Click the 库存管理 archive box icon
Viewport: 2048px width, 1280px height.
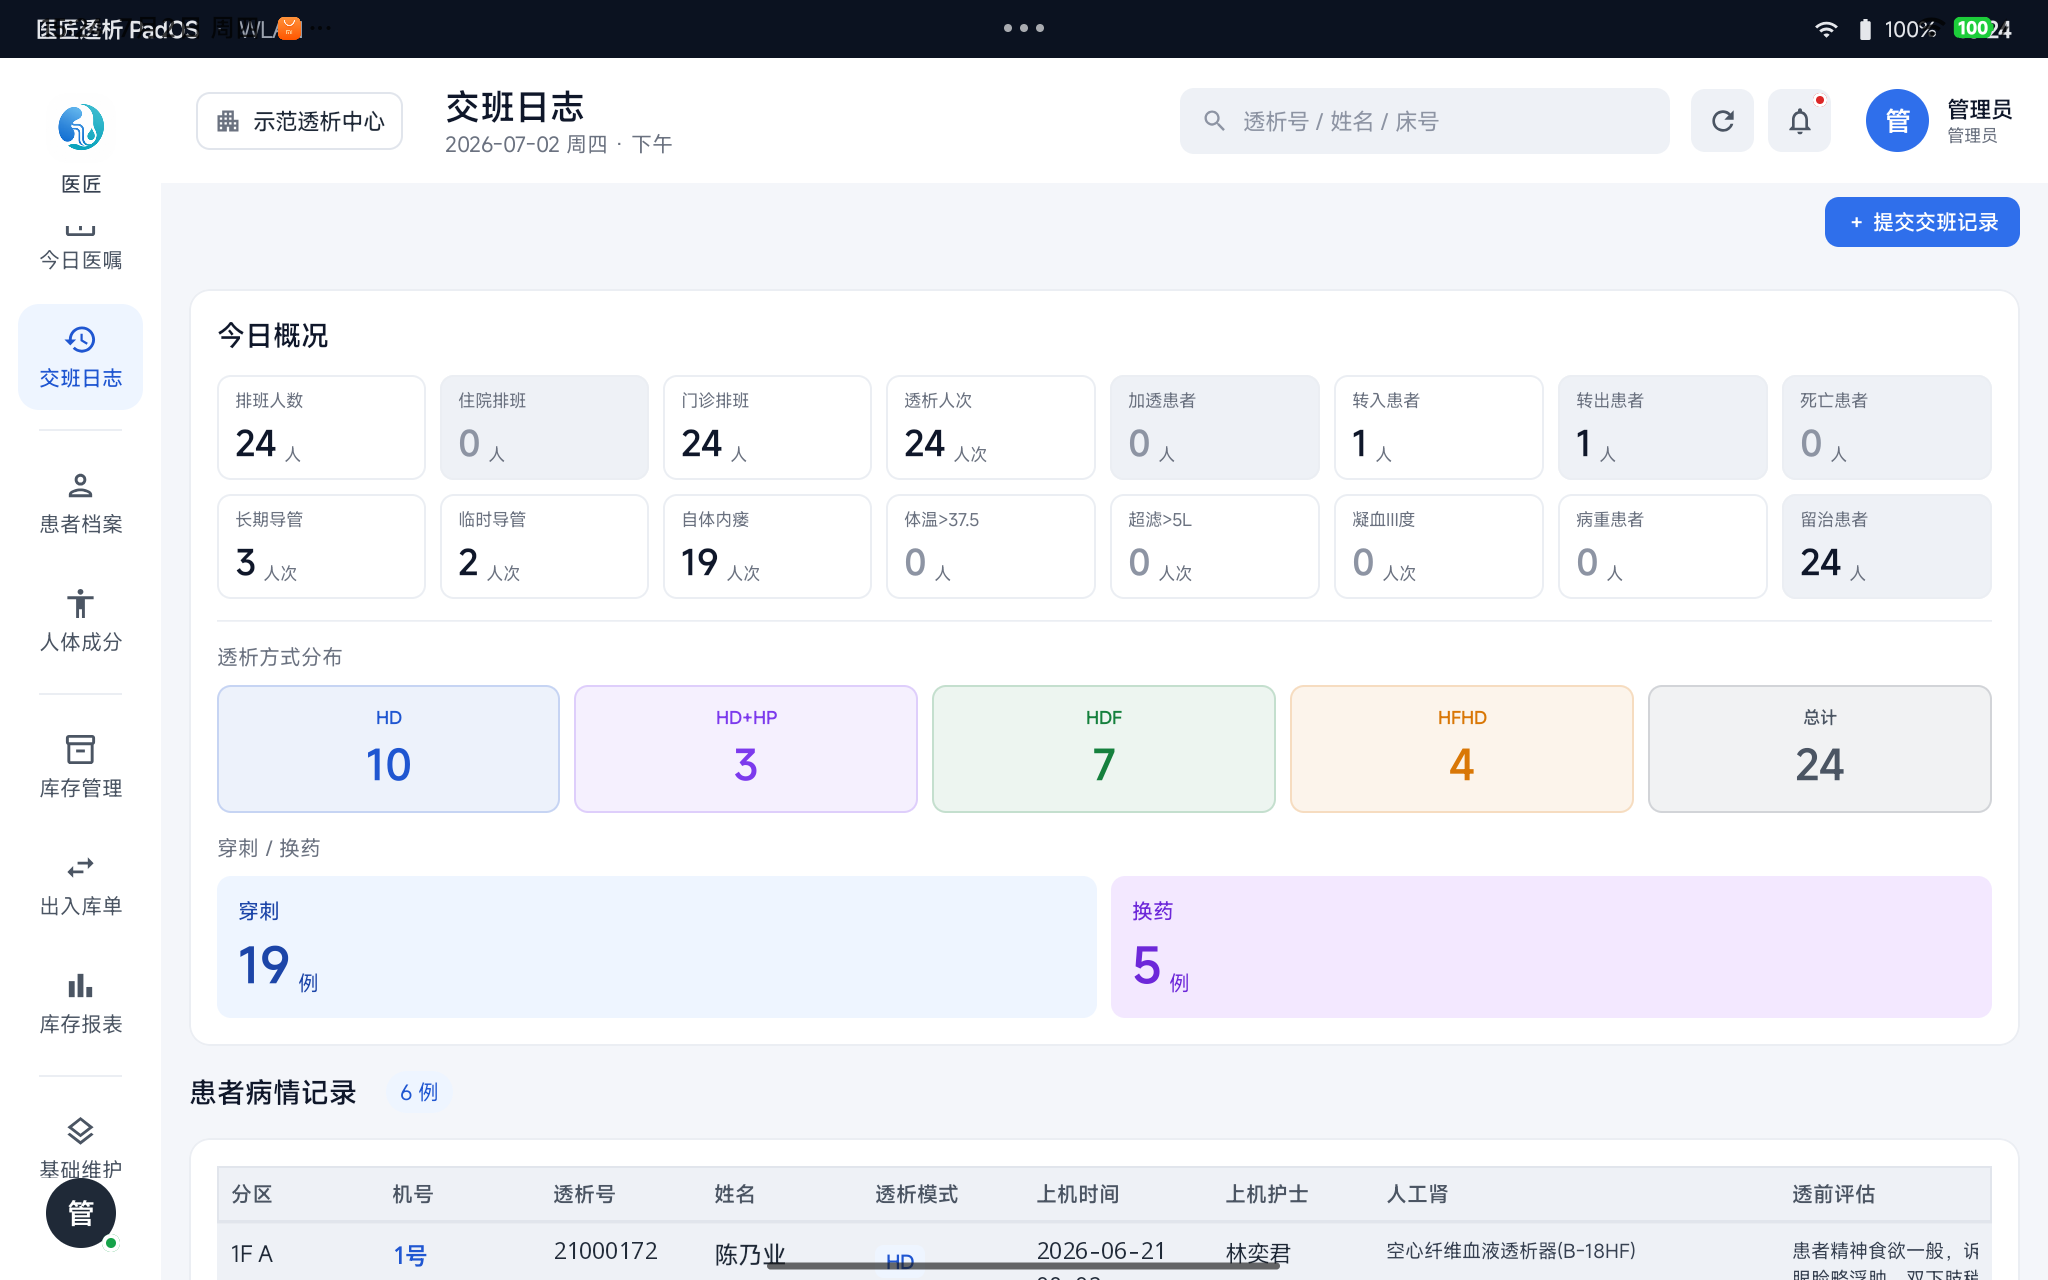(80, 750)
